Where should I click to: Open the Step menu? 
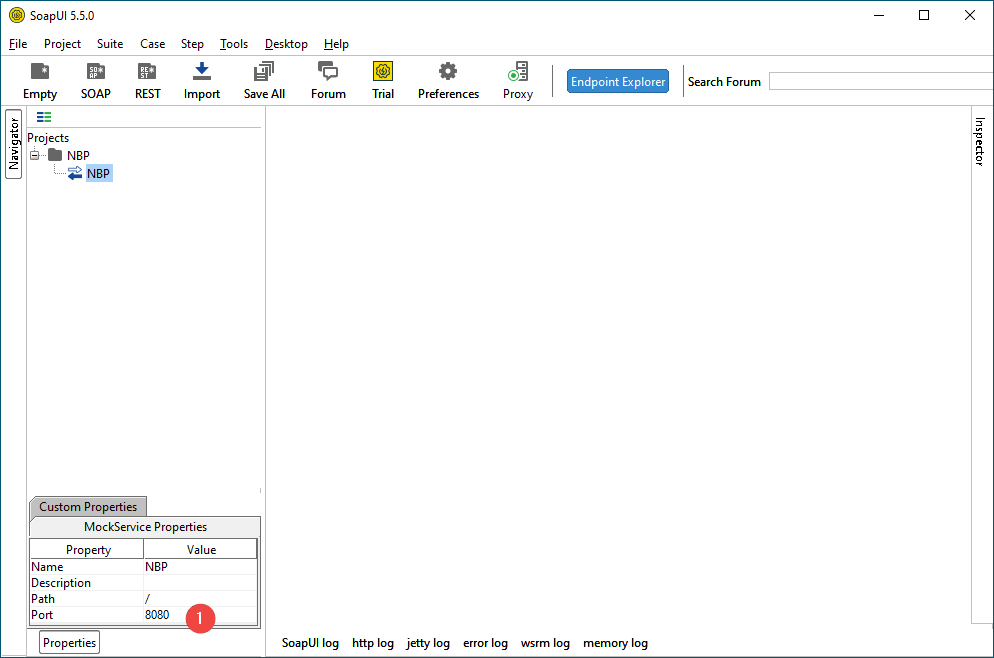pyautogui.click(x=192, y=44)
